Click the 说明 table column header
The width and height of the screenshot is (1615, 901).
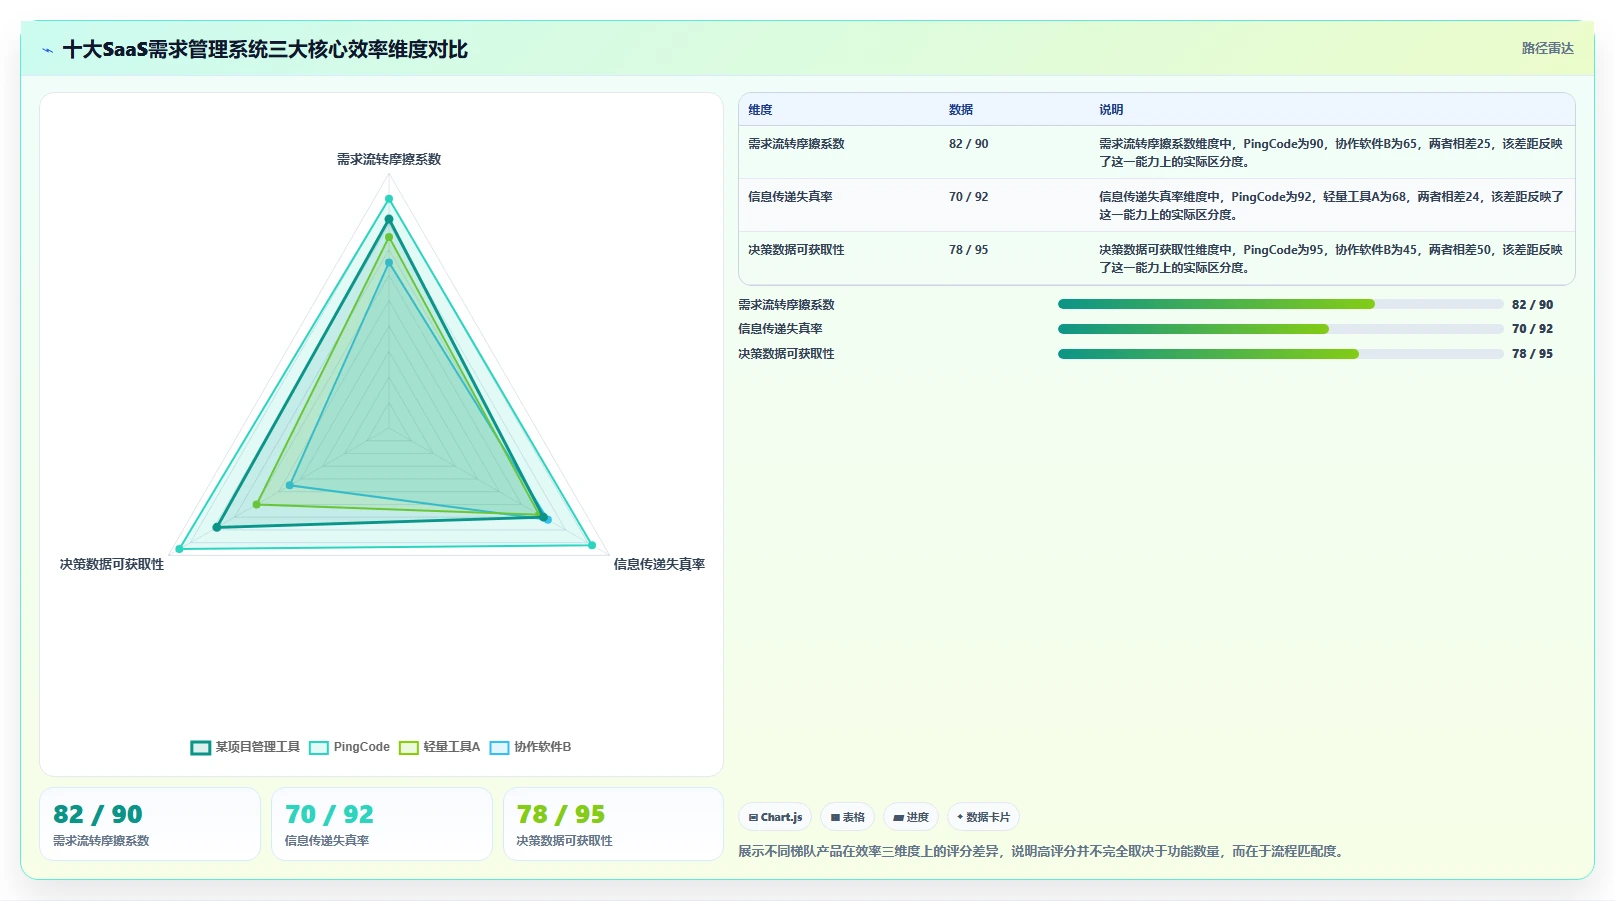tap(1111, 110)
